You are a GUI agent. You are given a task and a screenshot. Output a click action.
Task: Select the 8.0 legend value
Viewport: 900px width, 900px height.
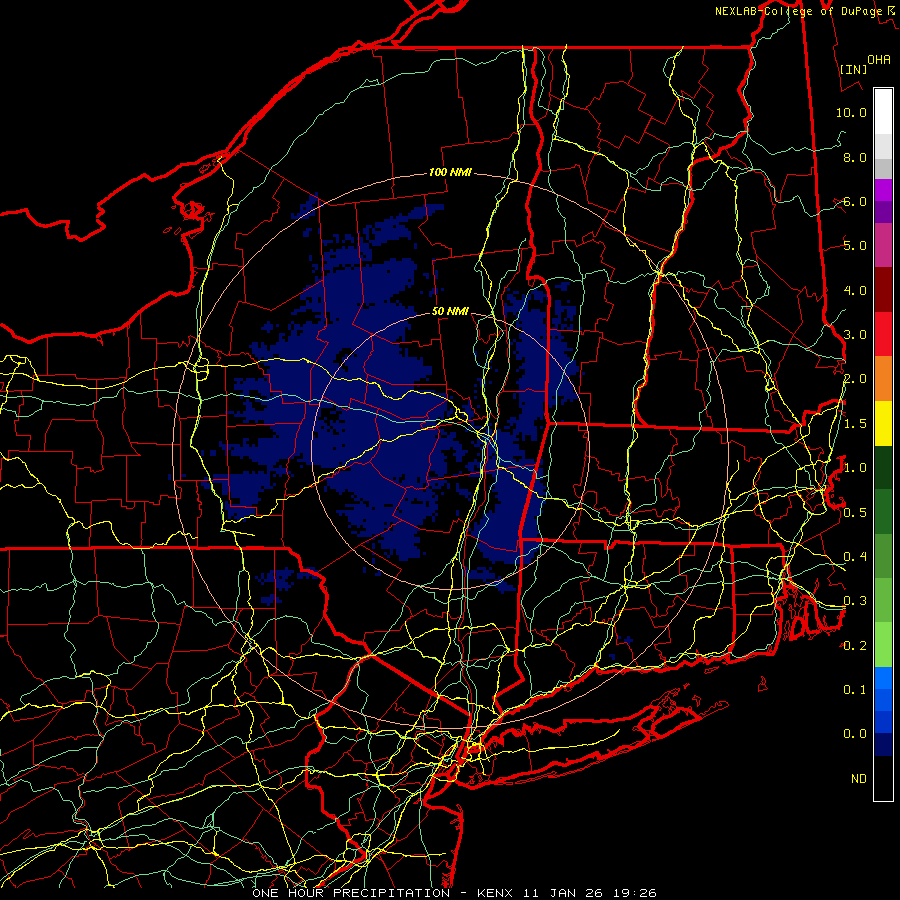point(855,157)
